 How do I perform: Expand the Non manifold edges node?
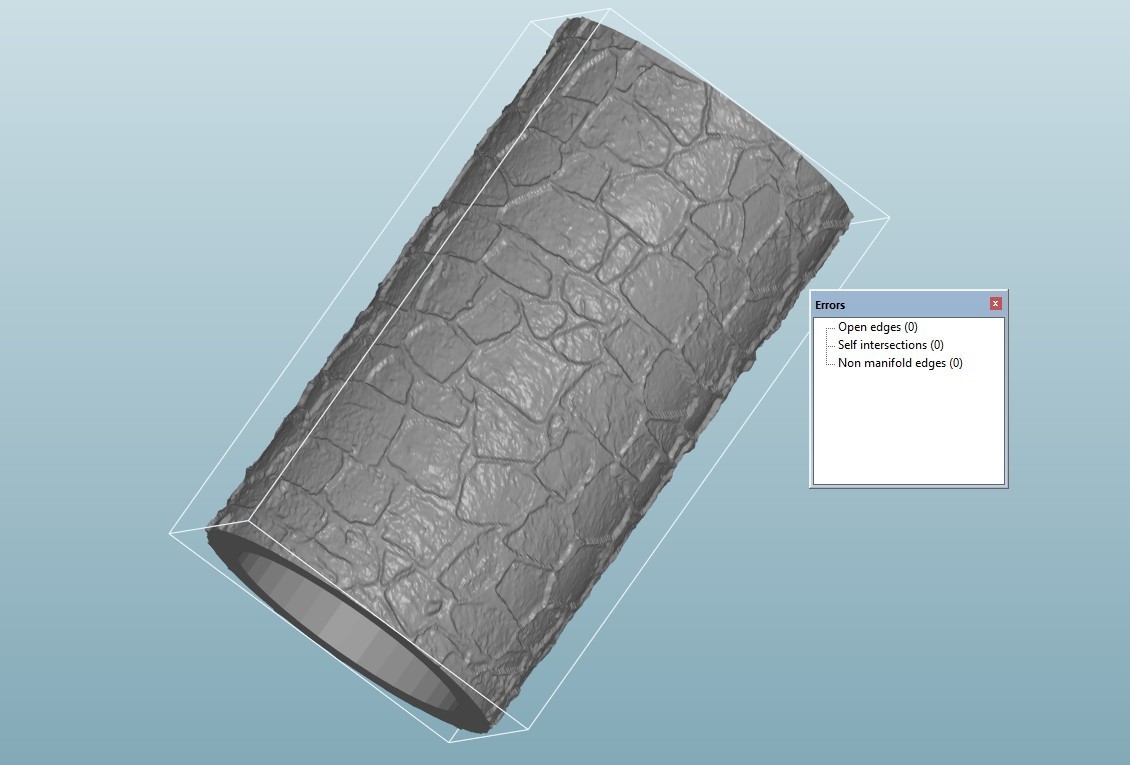click(829, 363)
